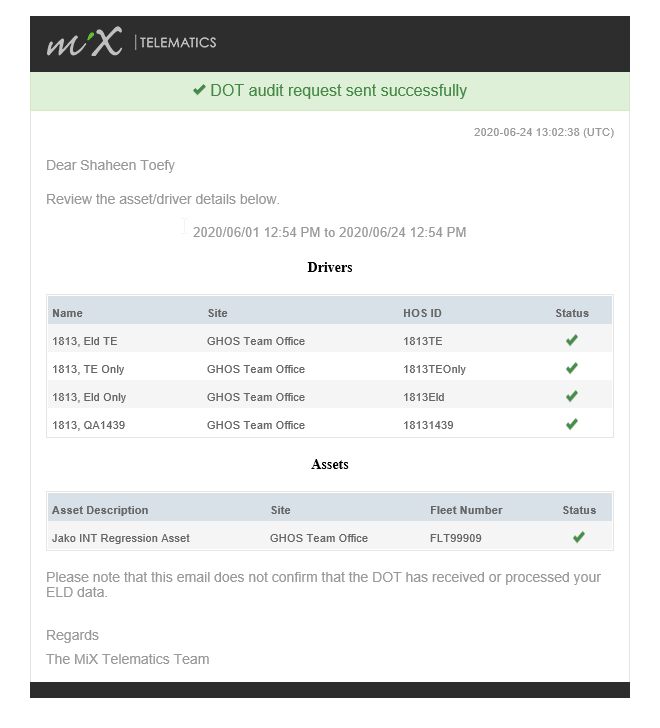Click the Drivers section heading

(330, 267)
